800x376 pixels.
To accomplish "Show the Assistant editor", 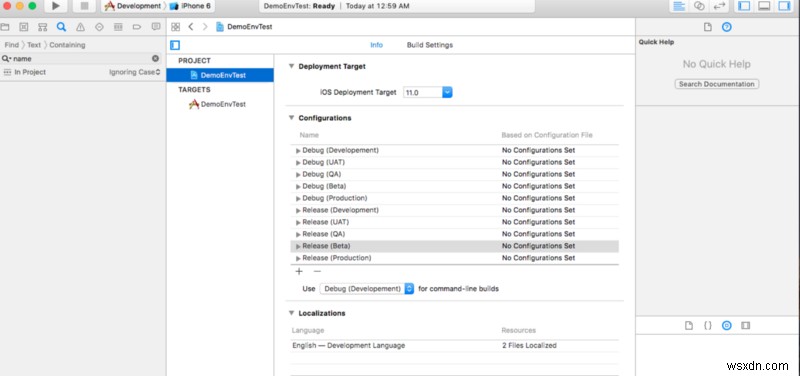I will [699, 6].
